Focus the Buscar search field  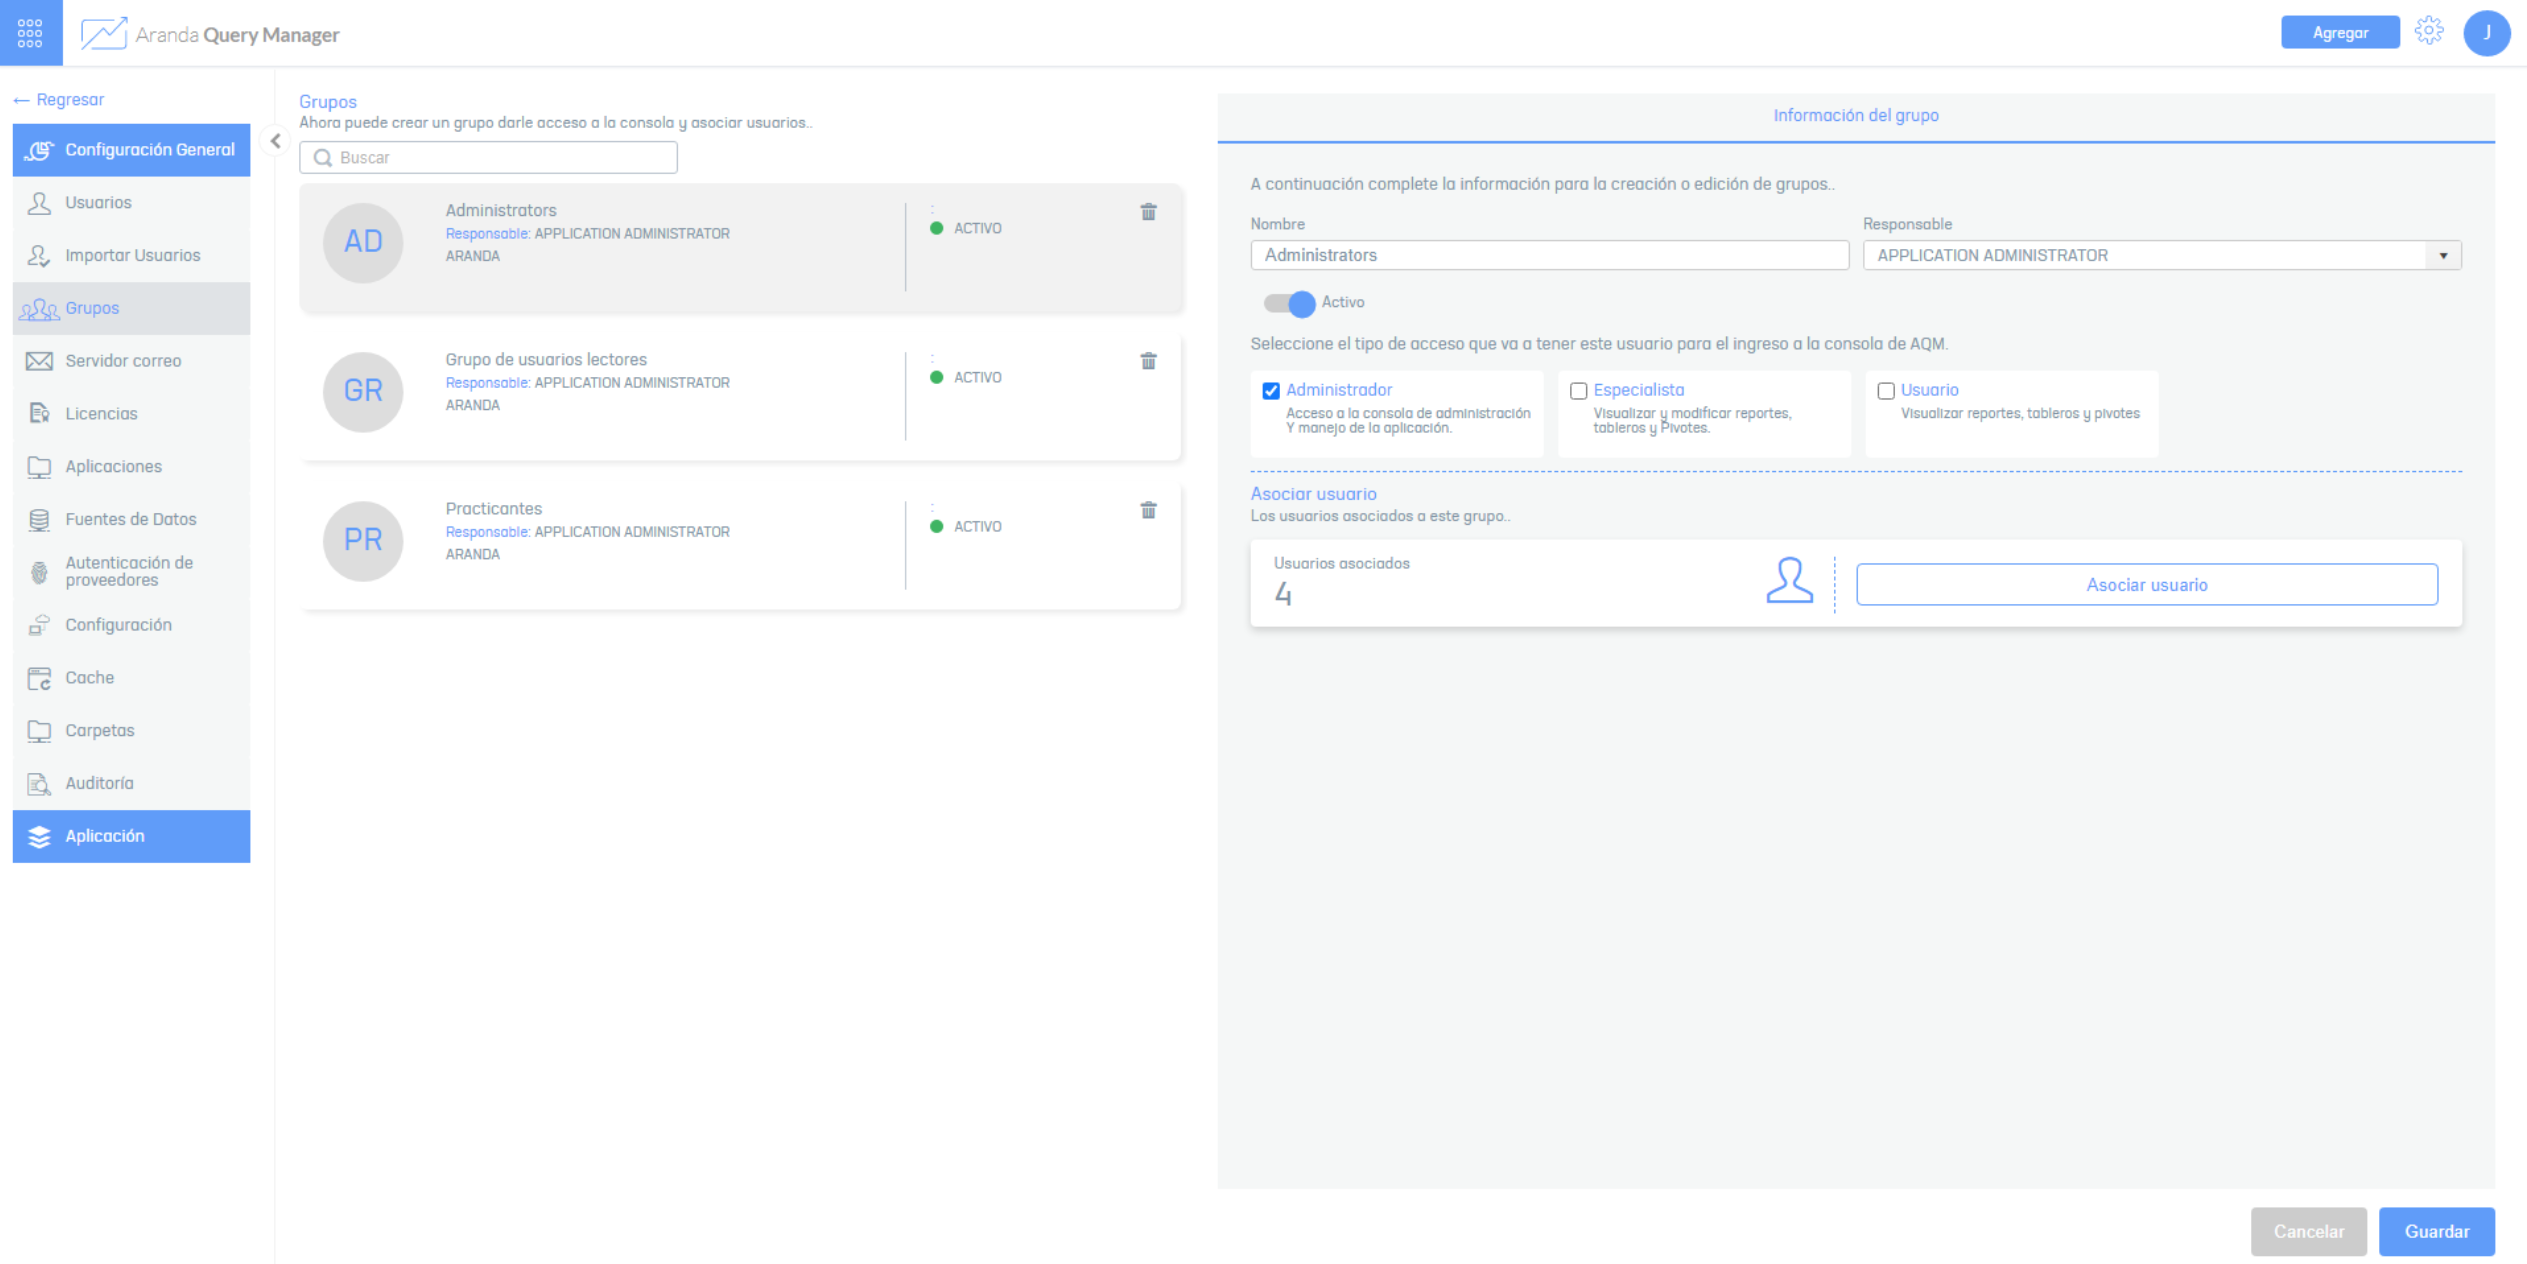coord(488,158)
